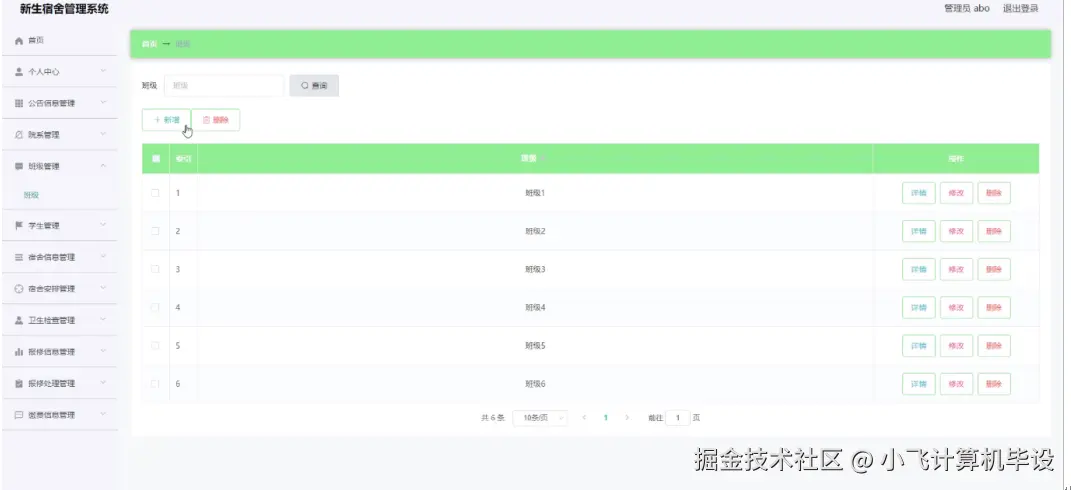Click 修改 for row 班级2

pyautogui.click(x=956, y=231)
